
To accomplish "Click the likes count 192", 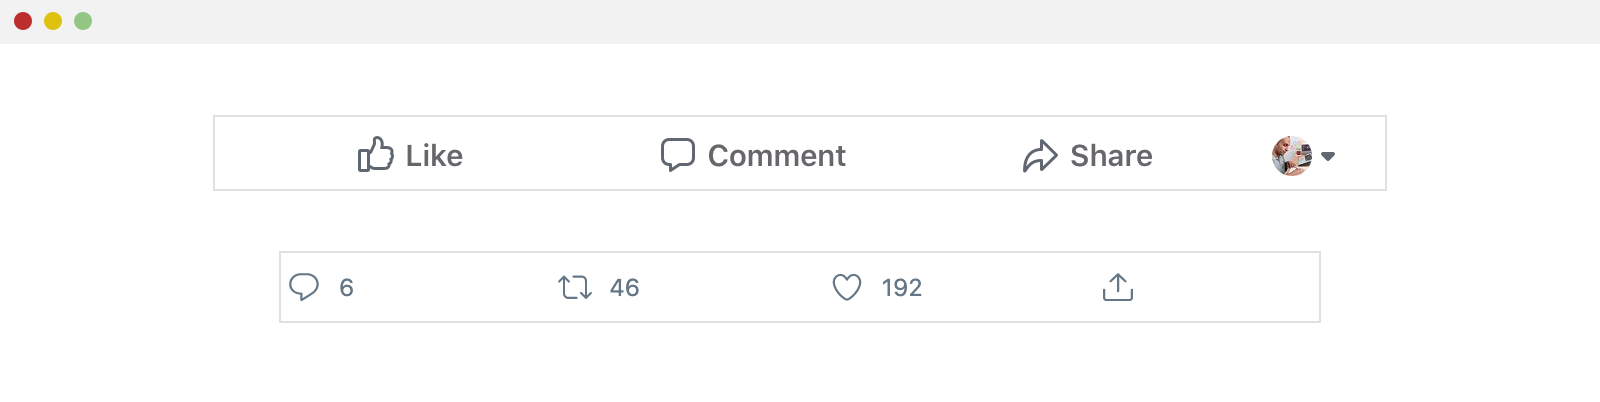I will [x=901, y=288].
